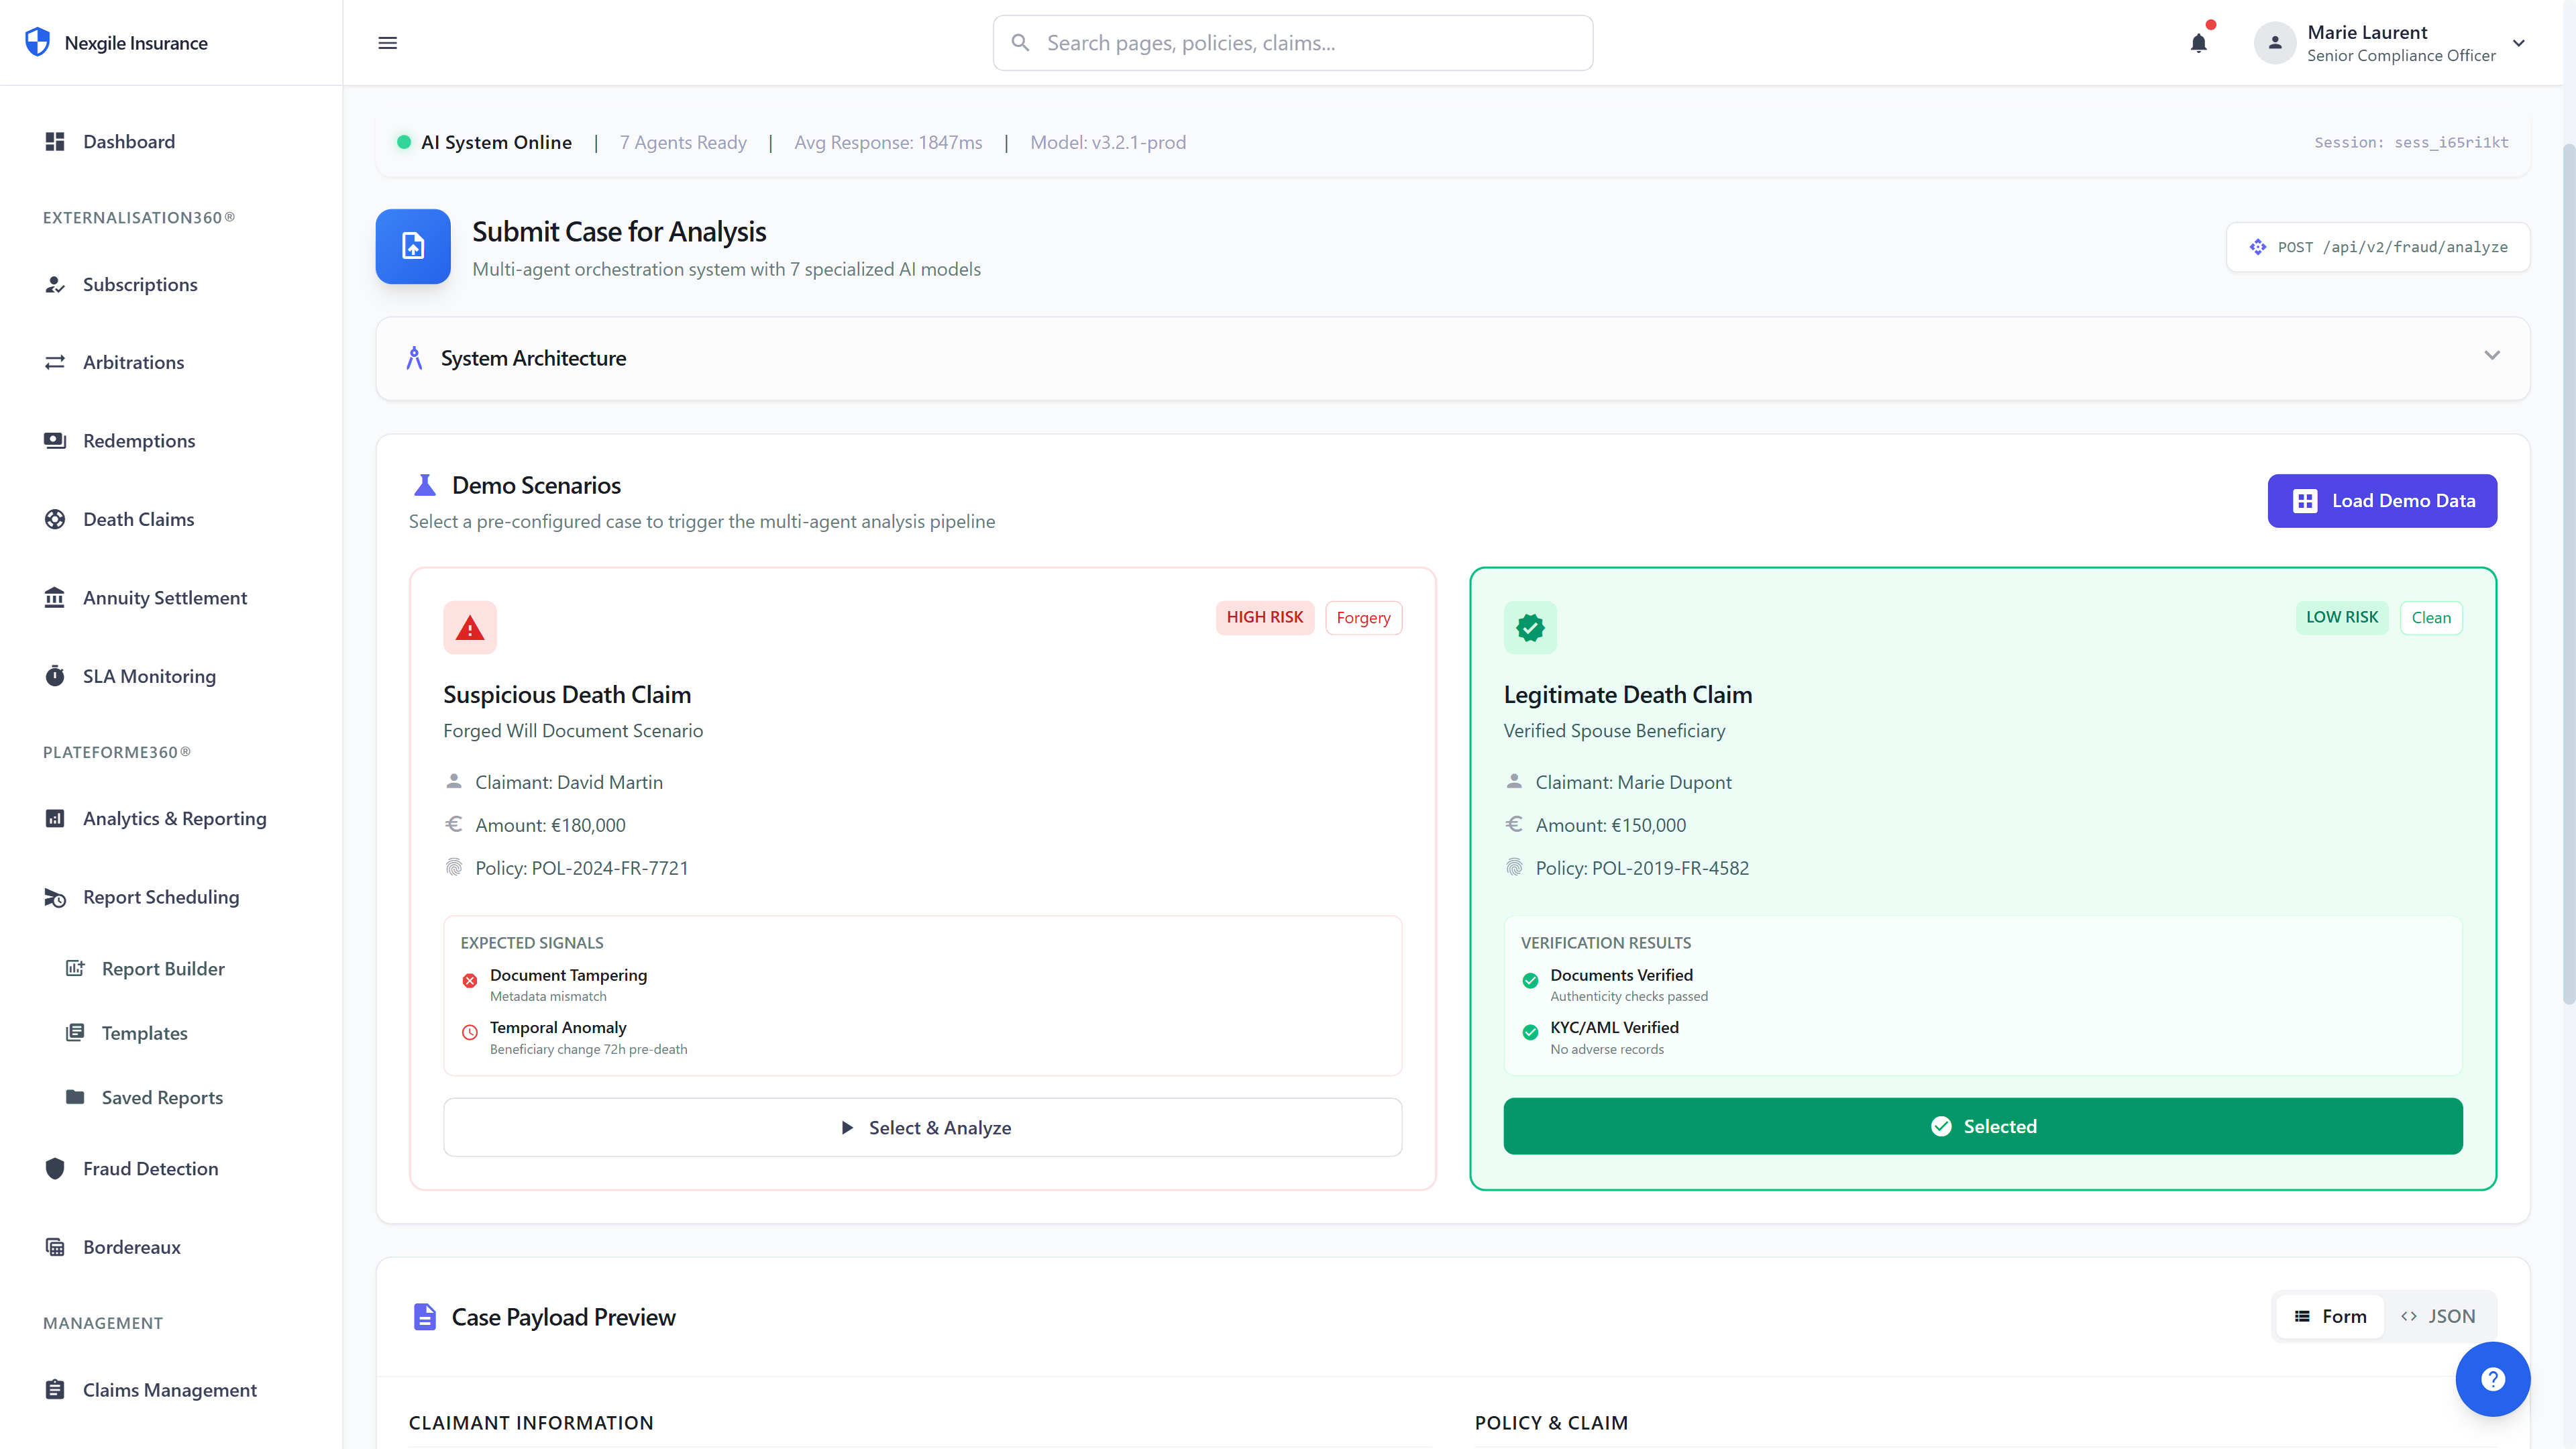This screenshot has width=2576, height=1449.
Task: Open Claims Management from the sidebar
Action: point(169,1390)
